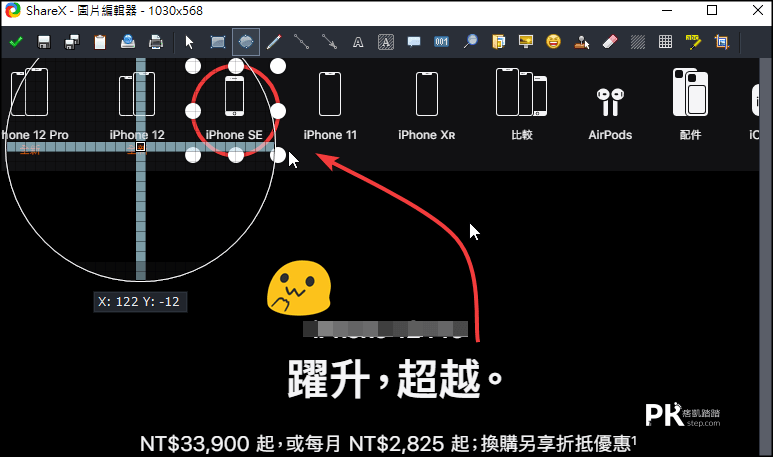The height and width of the screenshot is (457, 773).
Task: Select the Text outline tool
Action: pyautogui.click(x=358, y=42)
